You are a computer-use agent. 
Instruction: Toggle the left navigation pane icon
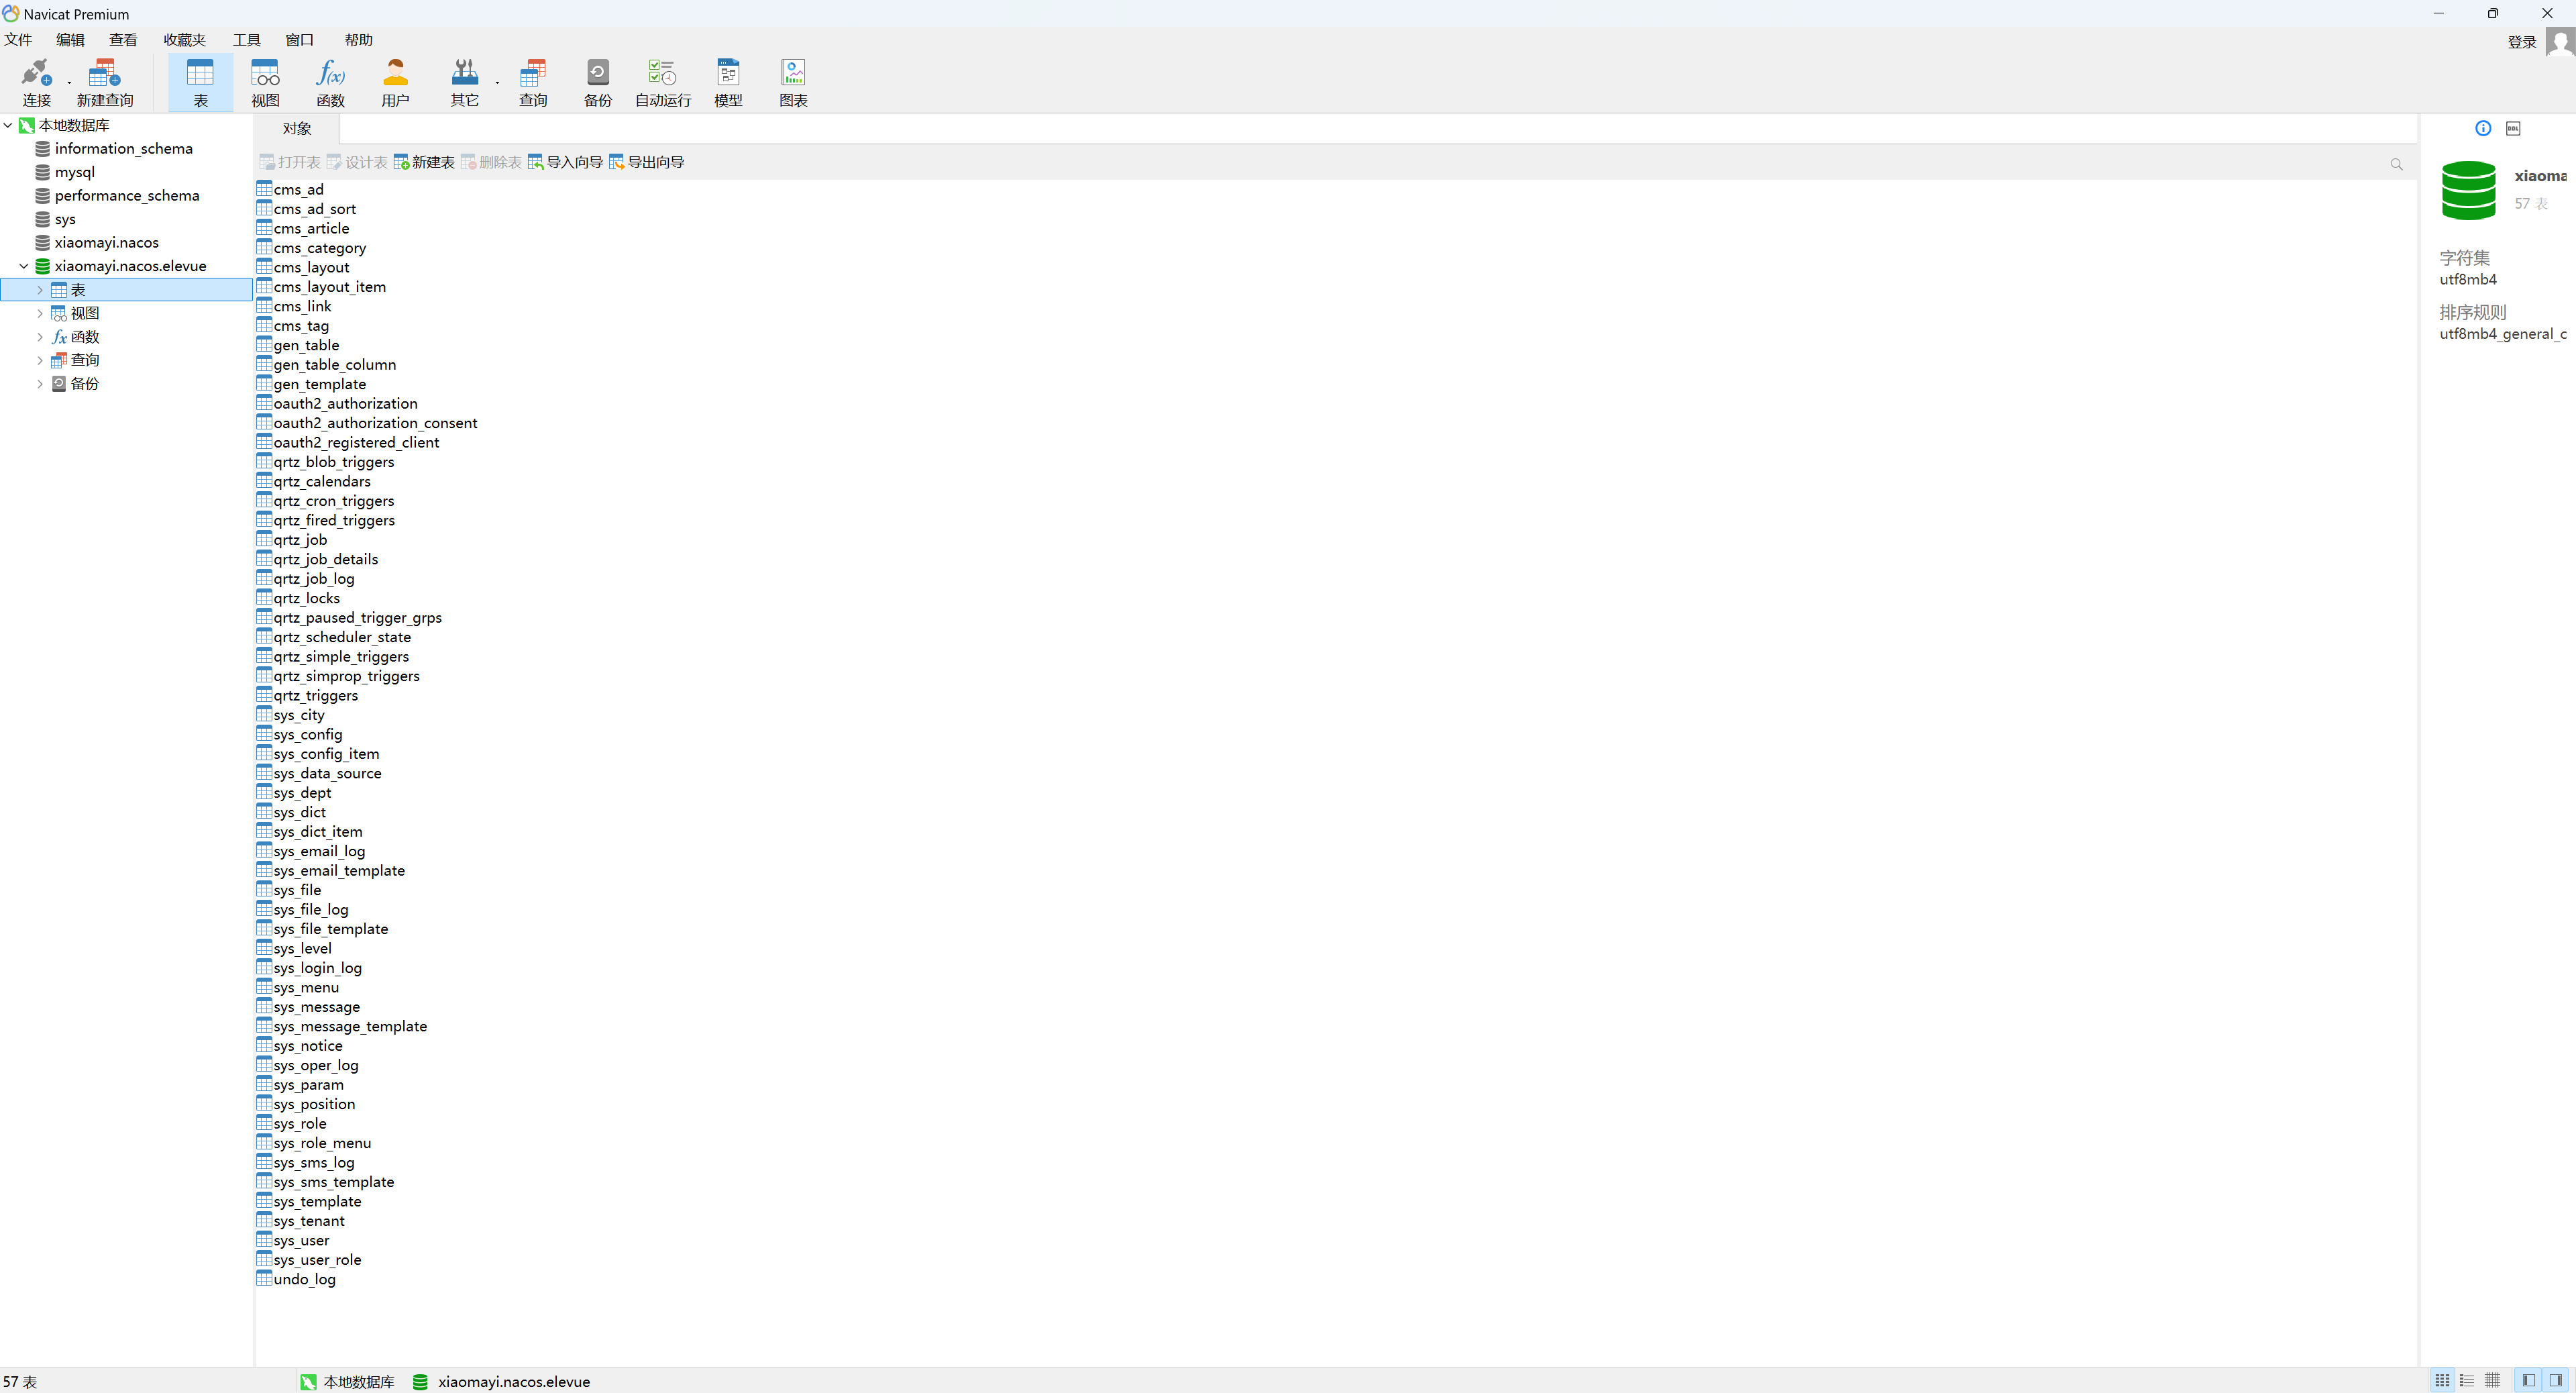click(x=2529, y=1381)
